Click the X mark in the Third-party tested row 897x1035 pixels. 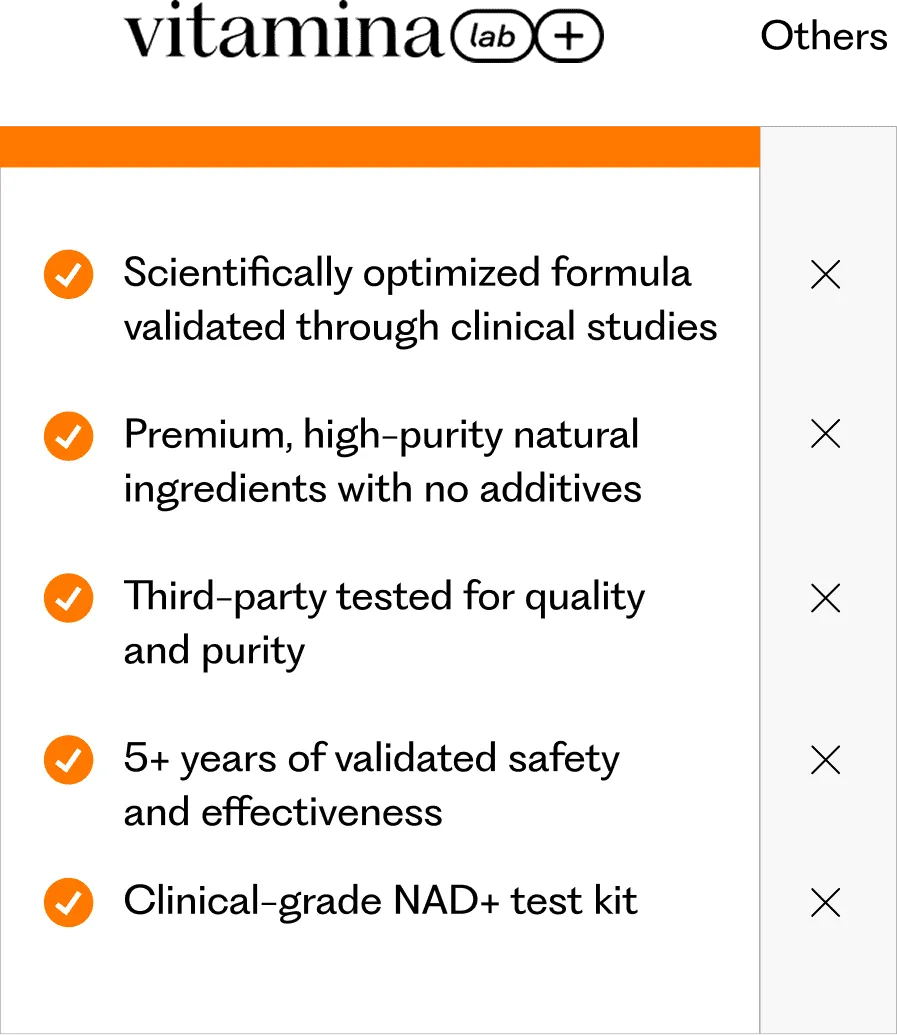(825, 598)
